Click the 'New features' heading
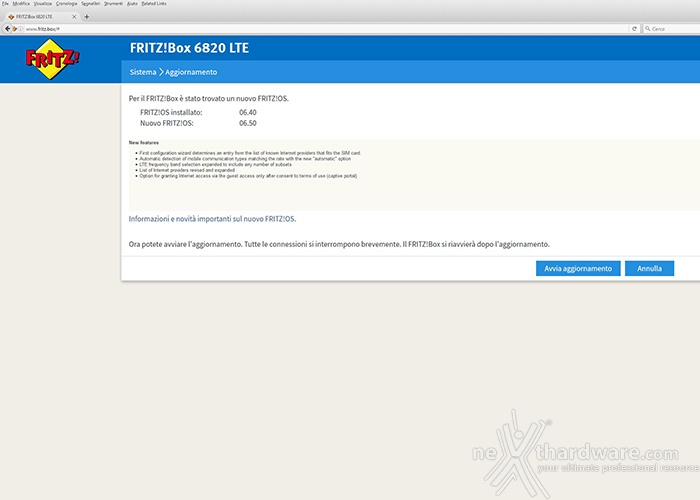This screenshot has width=700, height=500. (144, 143)
